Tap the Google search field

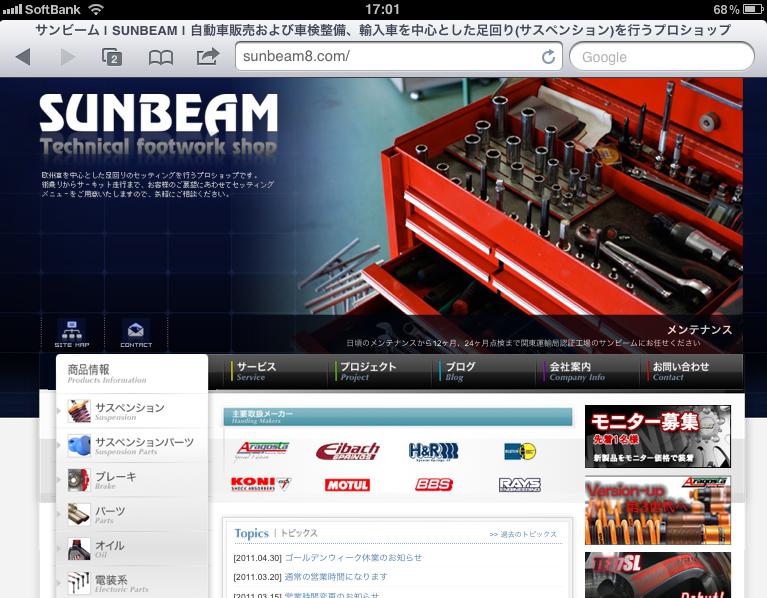pyautogui.click(x=662, y=57)
